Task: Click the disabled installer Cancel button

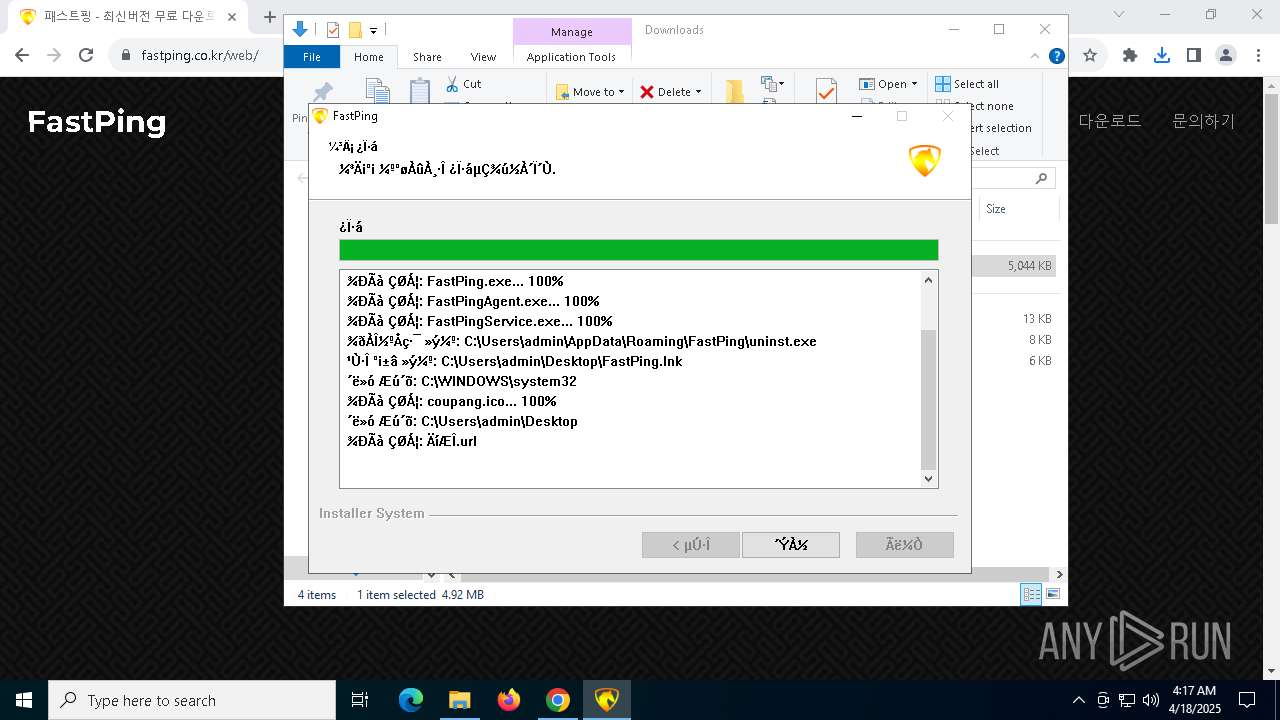Action: [904, 545]
